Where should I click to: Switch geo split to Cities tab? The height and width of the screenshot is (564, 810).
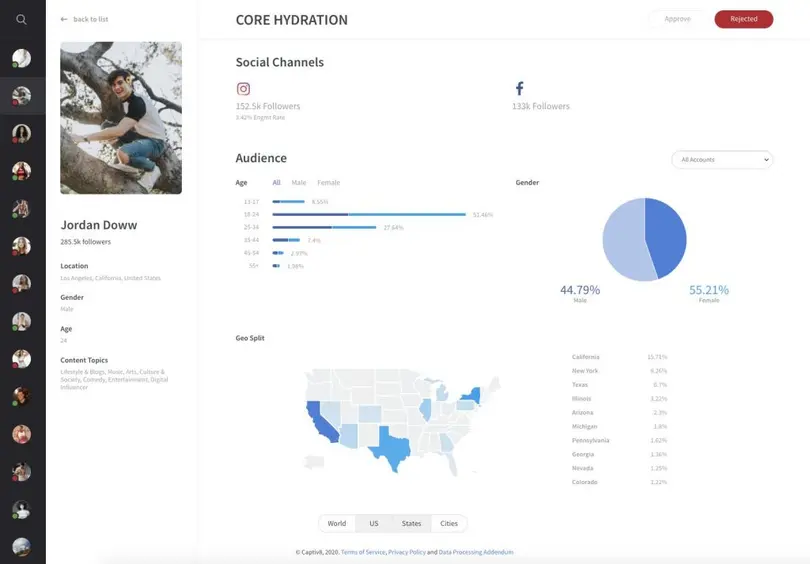pos(449,523)
